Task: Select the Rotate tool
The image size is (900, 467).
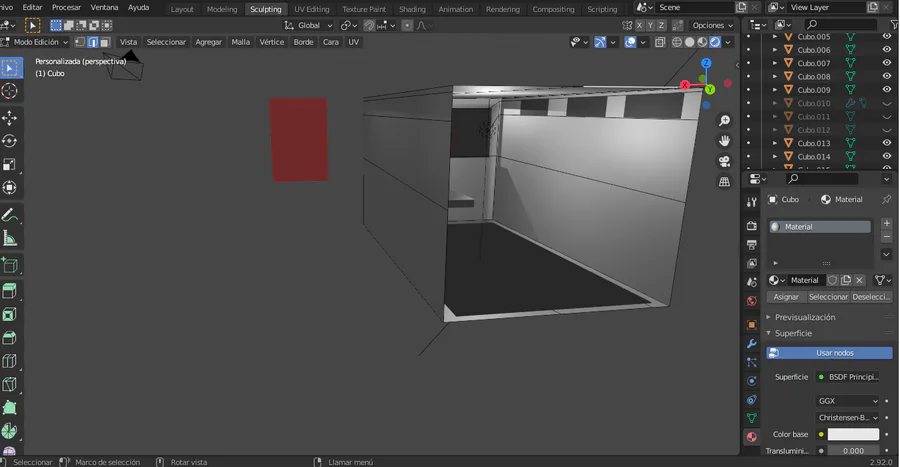Action: [x=10, y=141]
